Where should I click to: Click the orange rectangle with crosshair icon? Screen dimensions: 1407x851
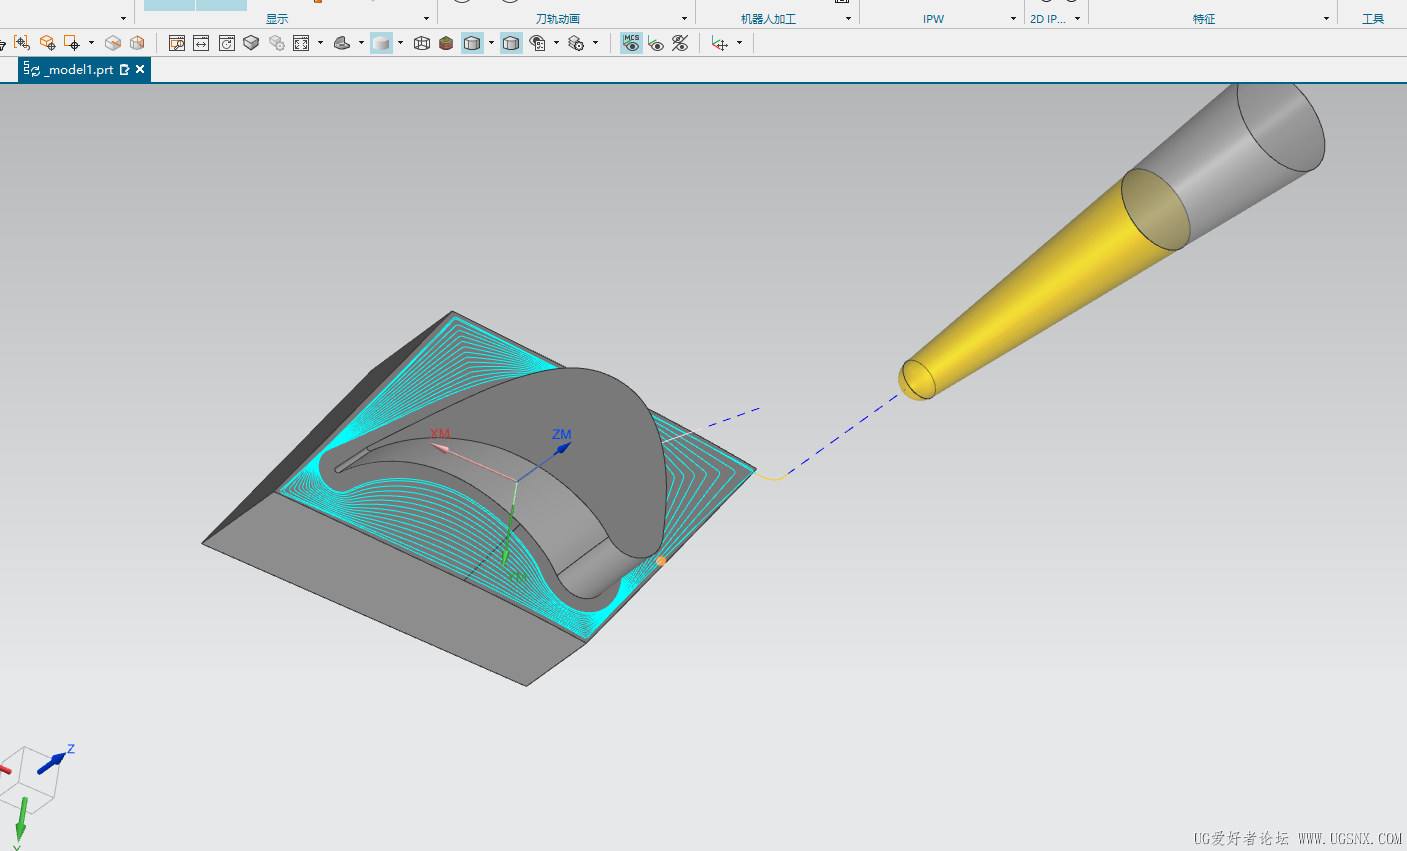71,43
